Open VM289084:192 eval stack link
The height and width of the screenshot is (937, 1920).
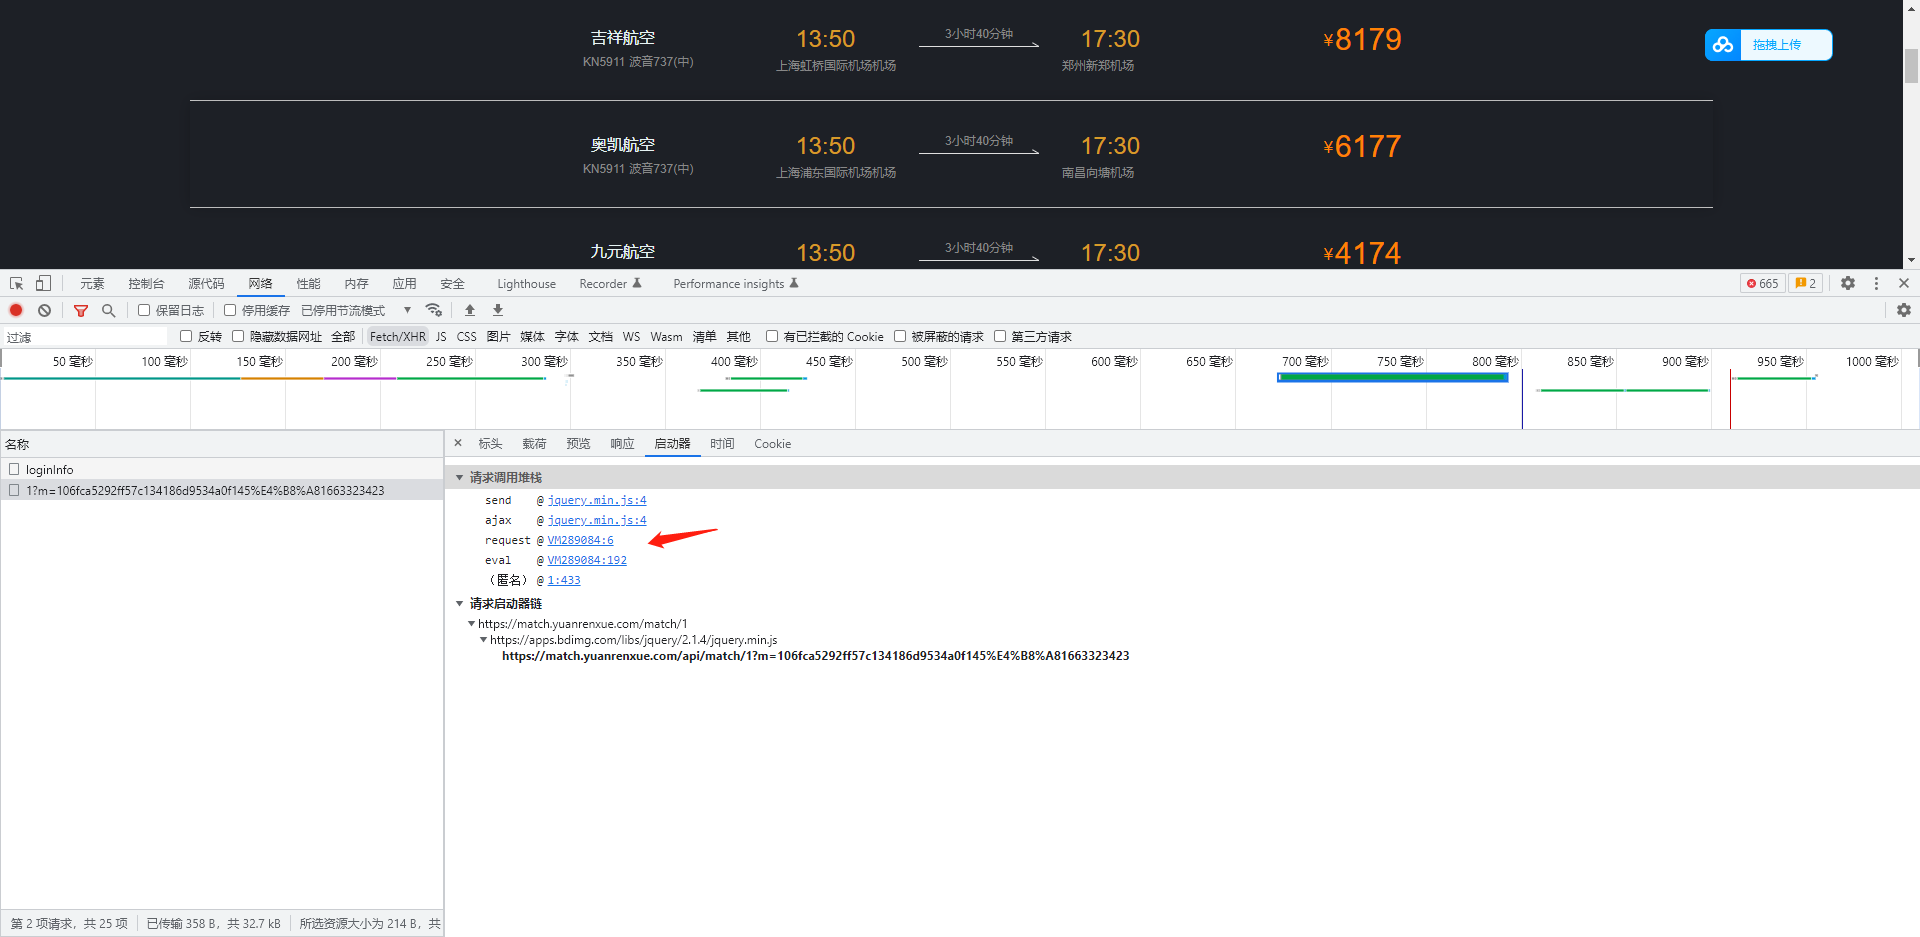point(587,560)
